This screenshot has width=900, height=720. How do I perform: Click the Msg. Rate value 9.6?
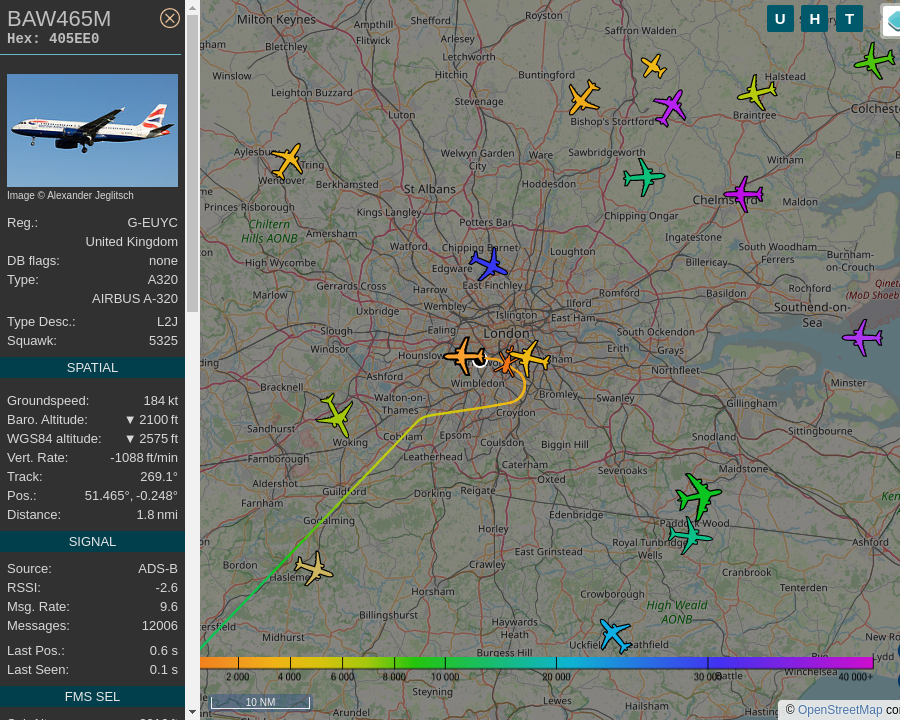coord(169,606)
